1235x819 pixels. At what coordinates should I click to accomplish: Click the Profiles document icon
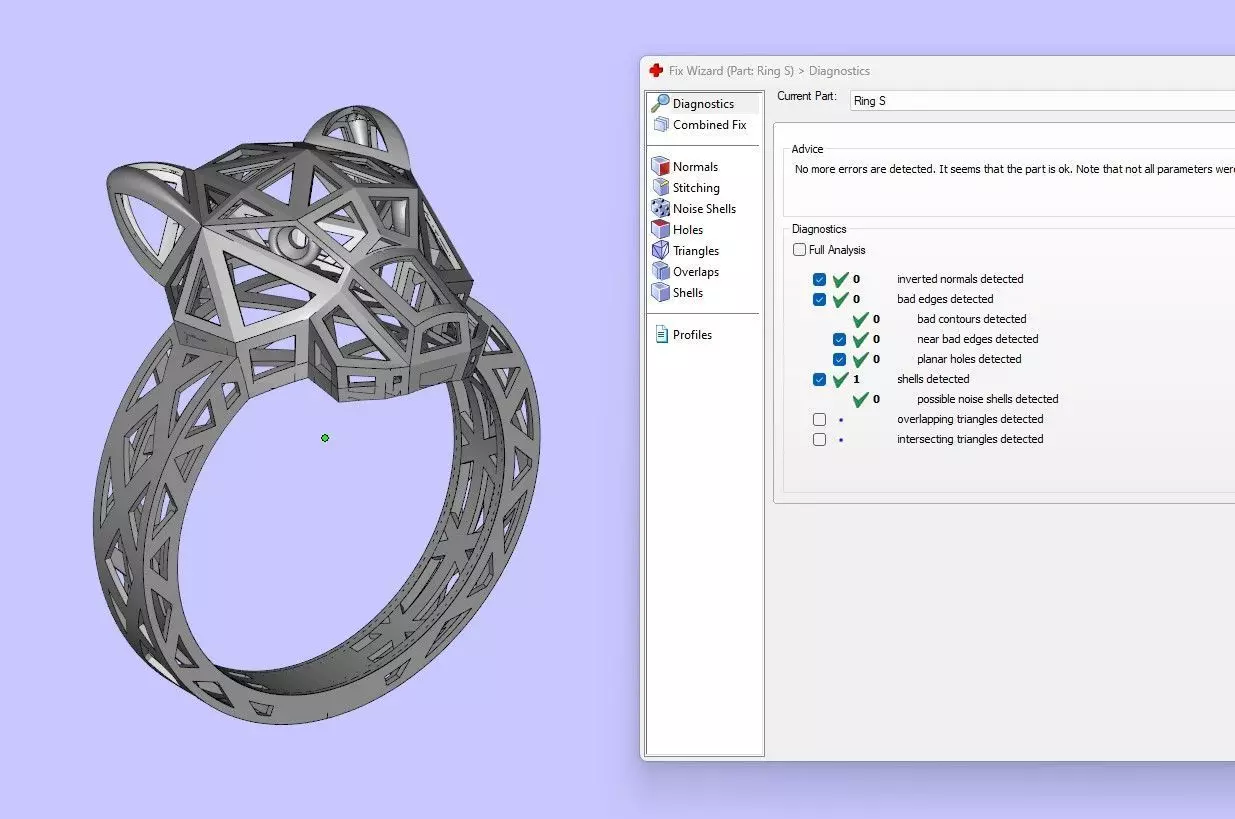click(x=661, y=334)
